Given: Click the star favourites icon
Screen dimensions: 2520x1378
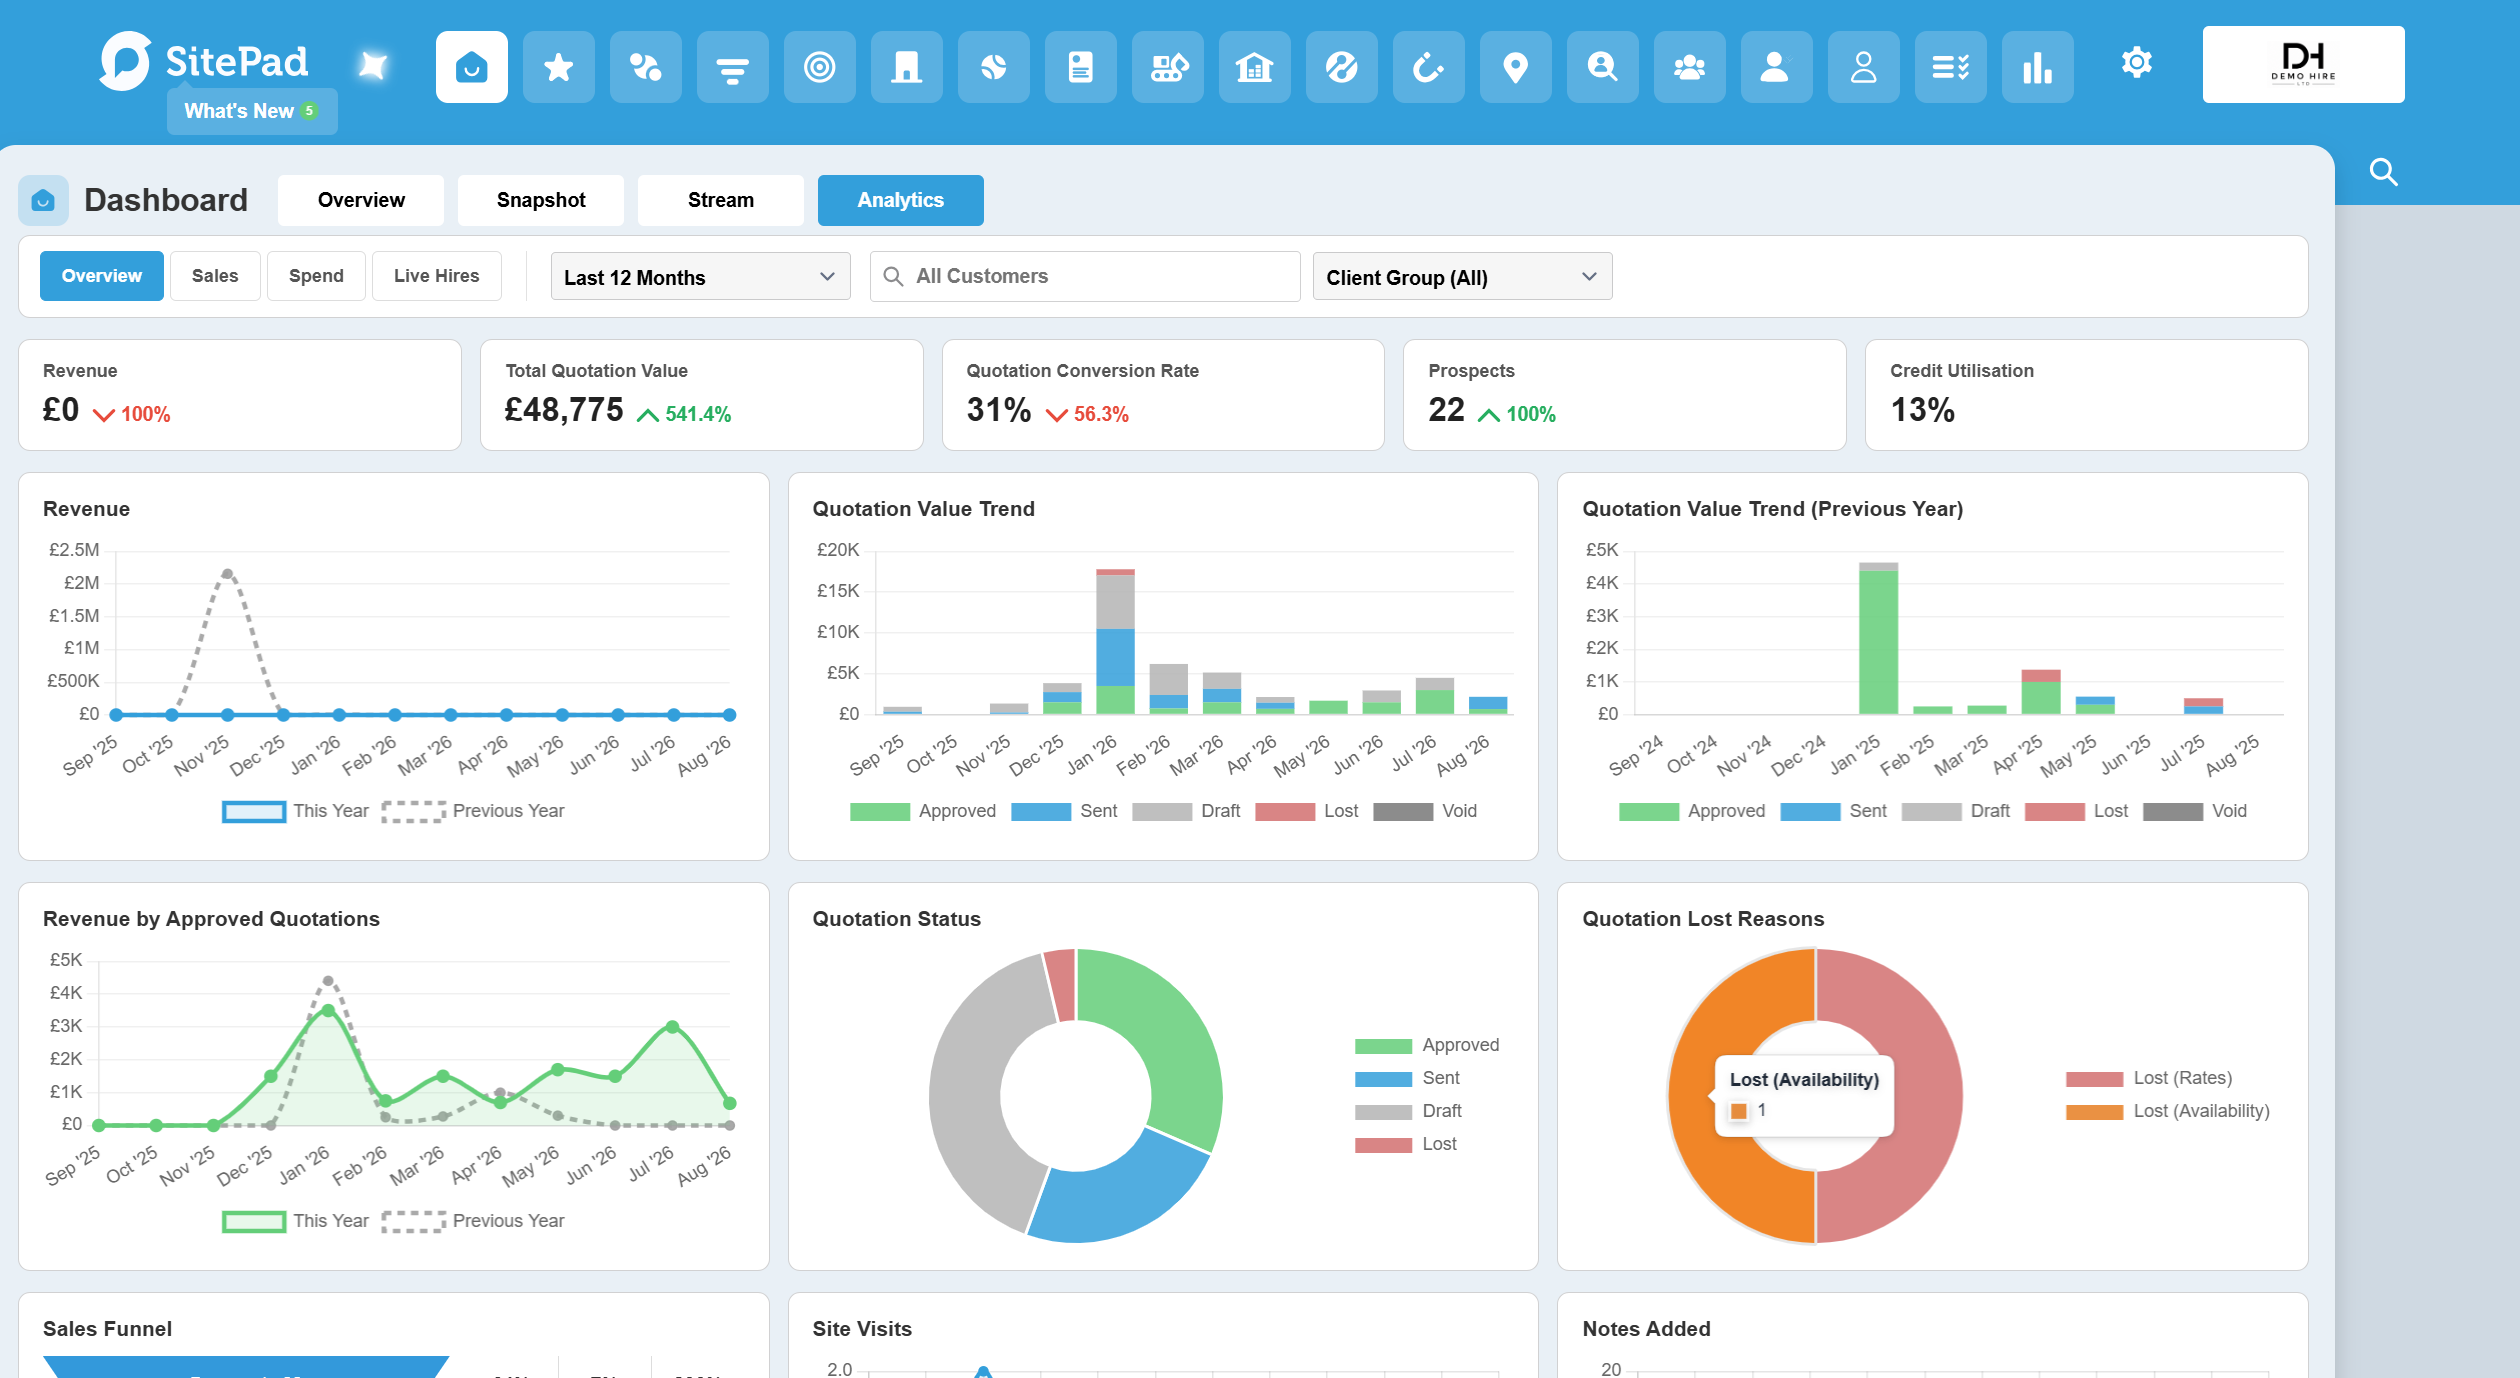Looking at the screenshot, I should [558, 67].
